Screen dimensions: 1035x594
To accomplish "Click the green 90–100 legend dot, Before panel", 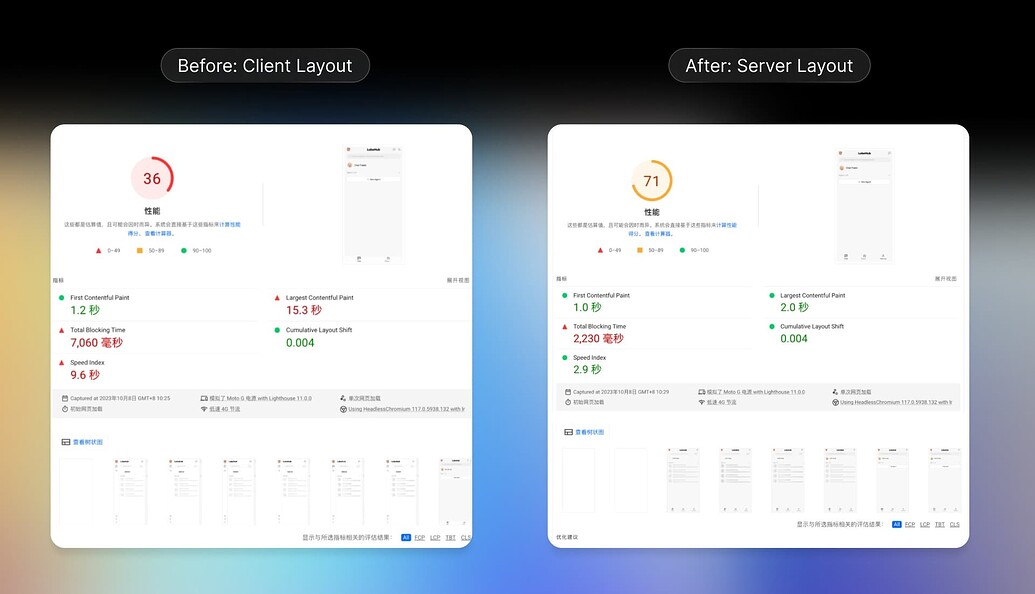I will point(184,251).
